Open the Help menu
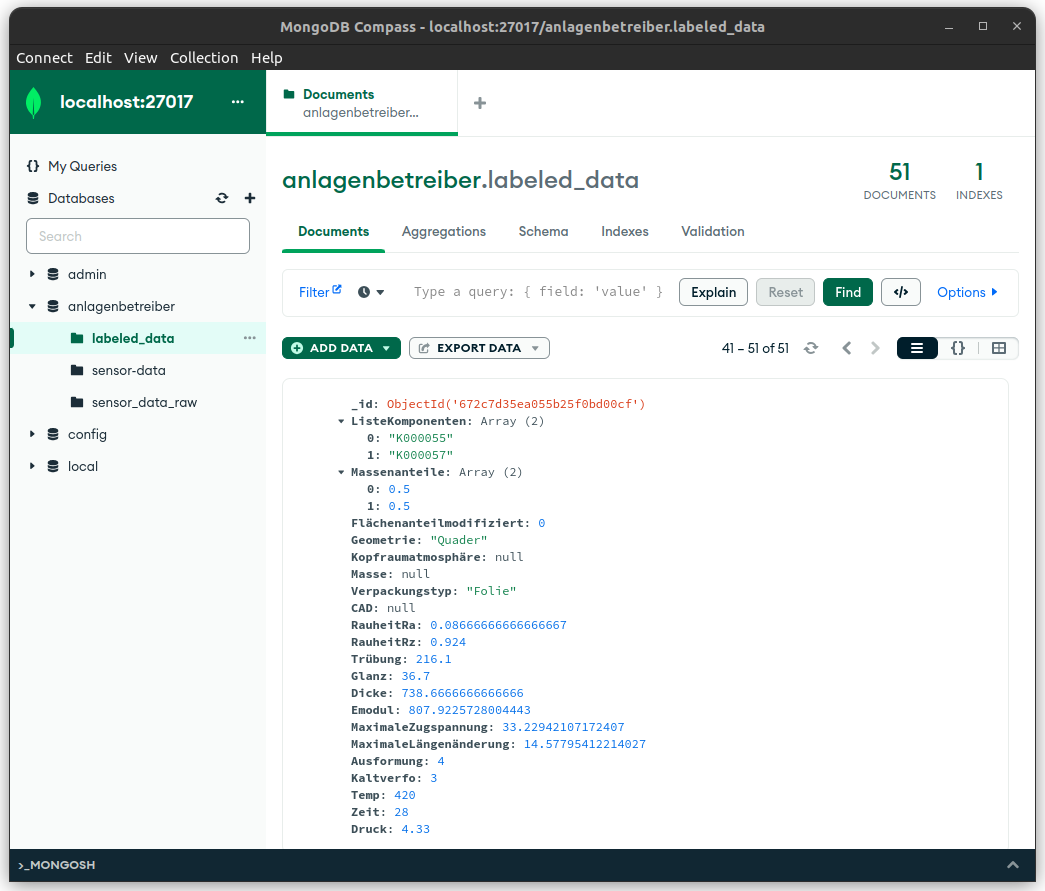Image resolution: width=1045 pixels, height=891 pixels. coord(267,58)
